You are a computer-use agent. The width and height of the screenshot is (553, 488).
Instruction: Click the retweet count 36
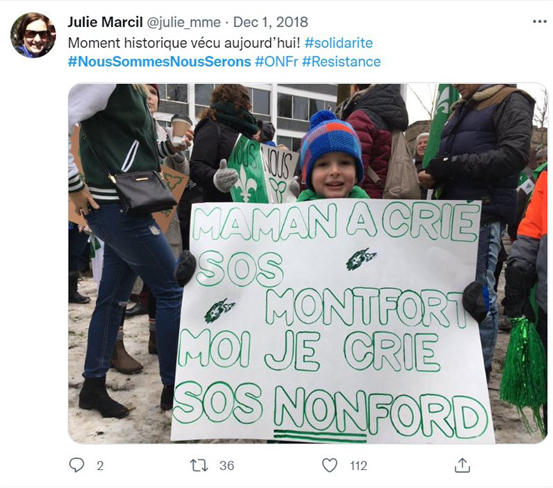click(x=227, y=466)
